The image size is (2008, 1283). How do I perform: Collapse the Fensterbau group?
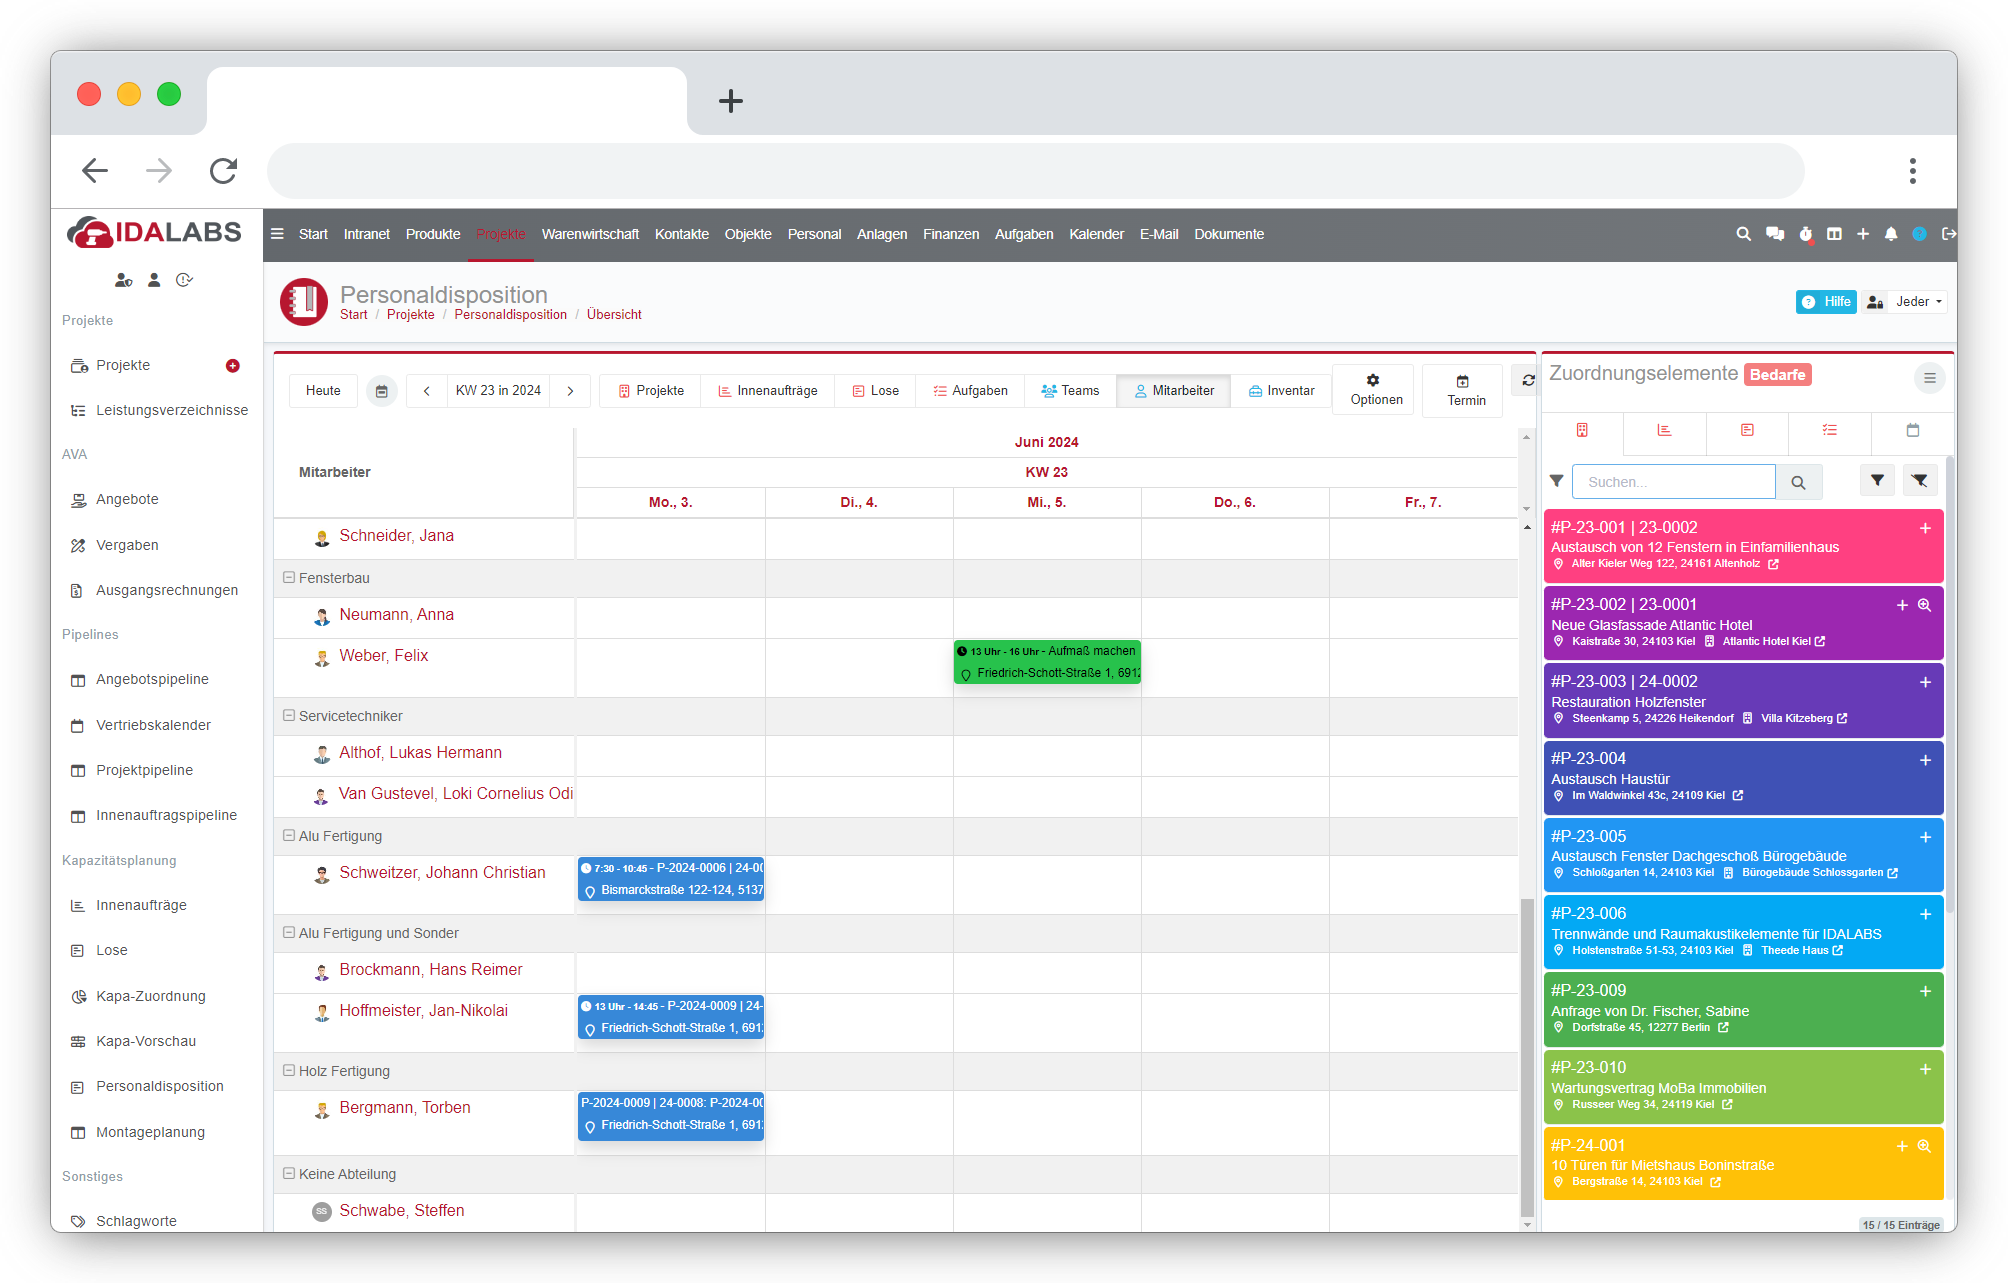pyautogui.click(x=289, y=578)
